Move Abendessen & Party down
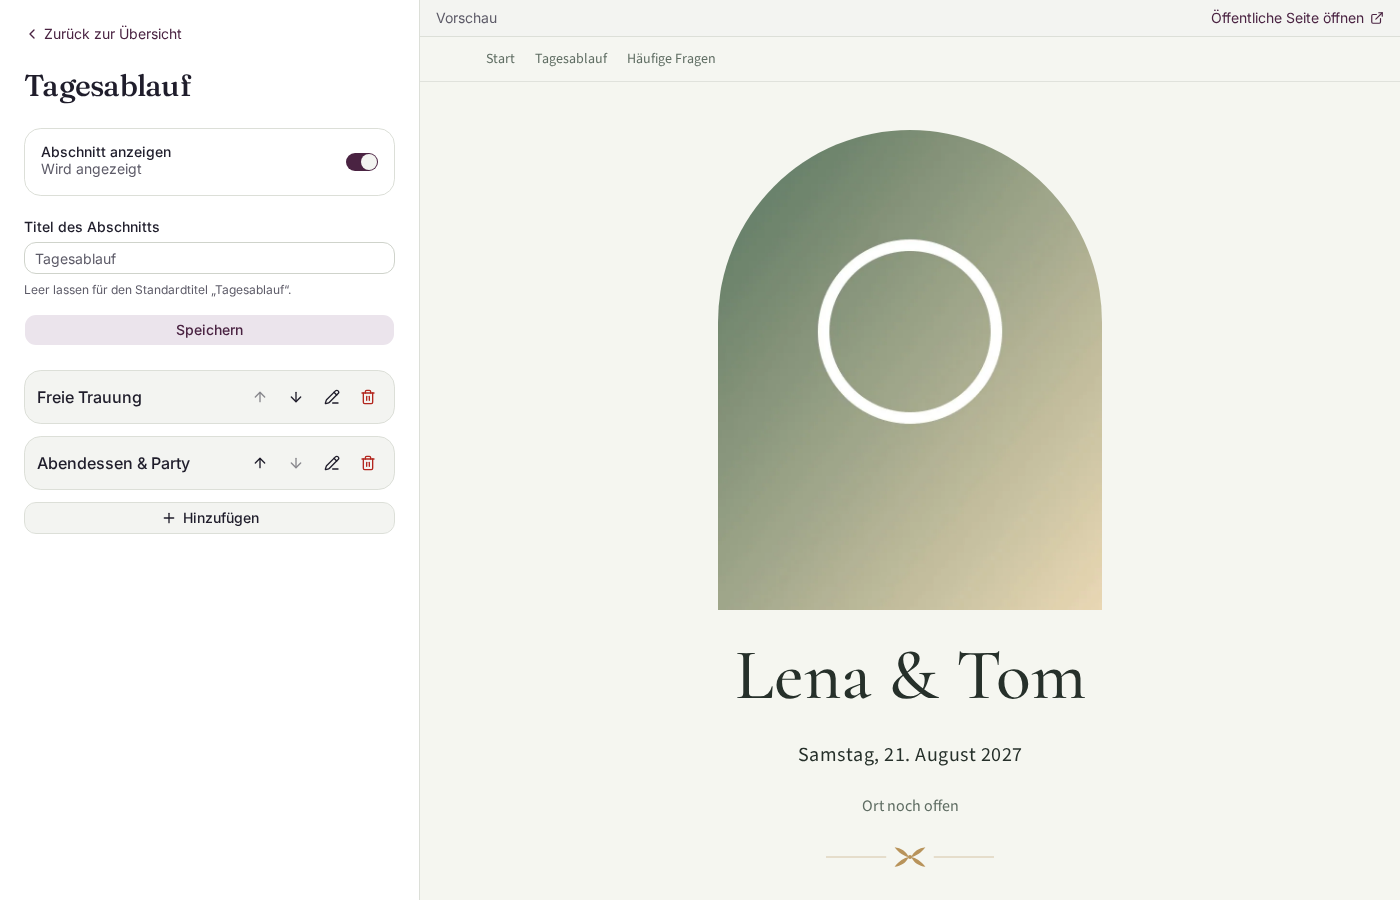Image resolution: width=1400 pixels, height=900 pixels. (x=296, y=463)
